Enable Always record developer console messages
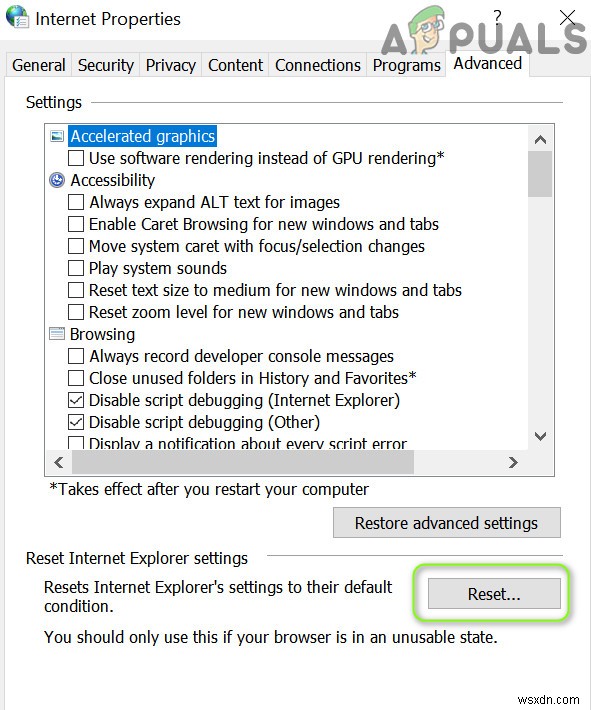This screenshot has width=591, height=710. pos(76,356)
